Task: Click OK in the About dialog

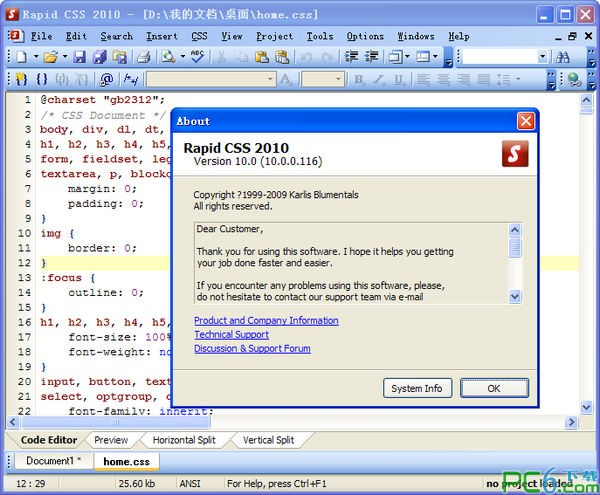Action: tap(494, 388)
